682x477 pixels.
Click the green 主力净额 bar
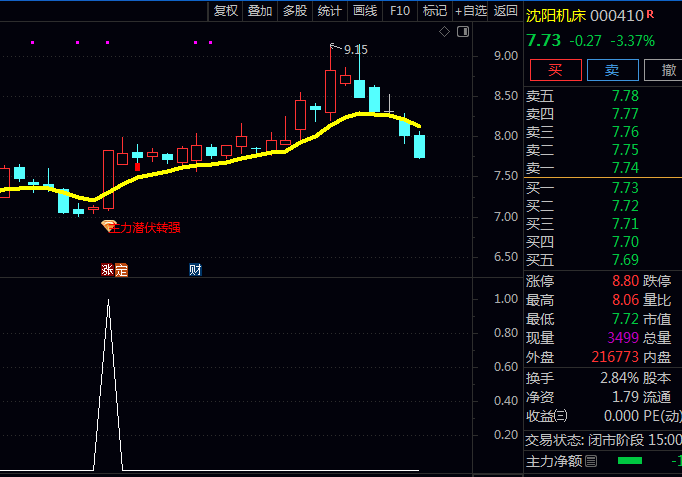tap(630, 461)
